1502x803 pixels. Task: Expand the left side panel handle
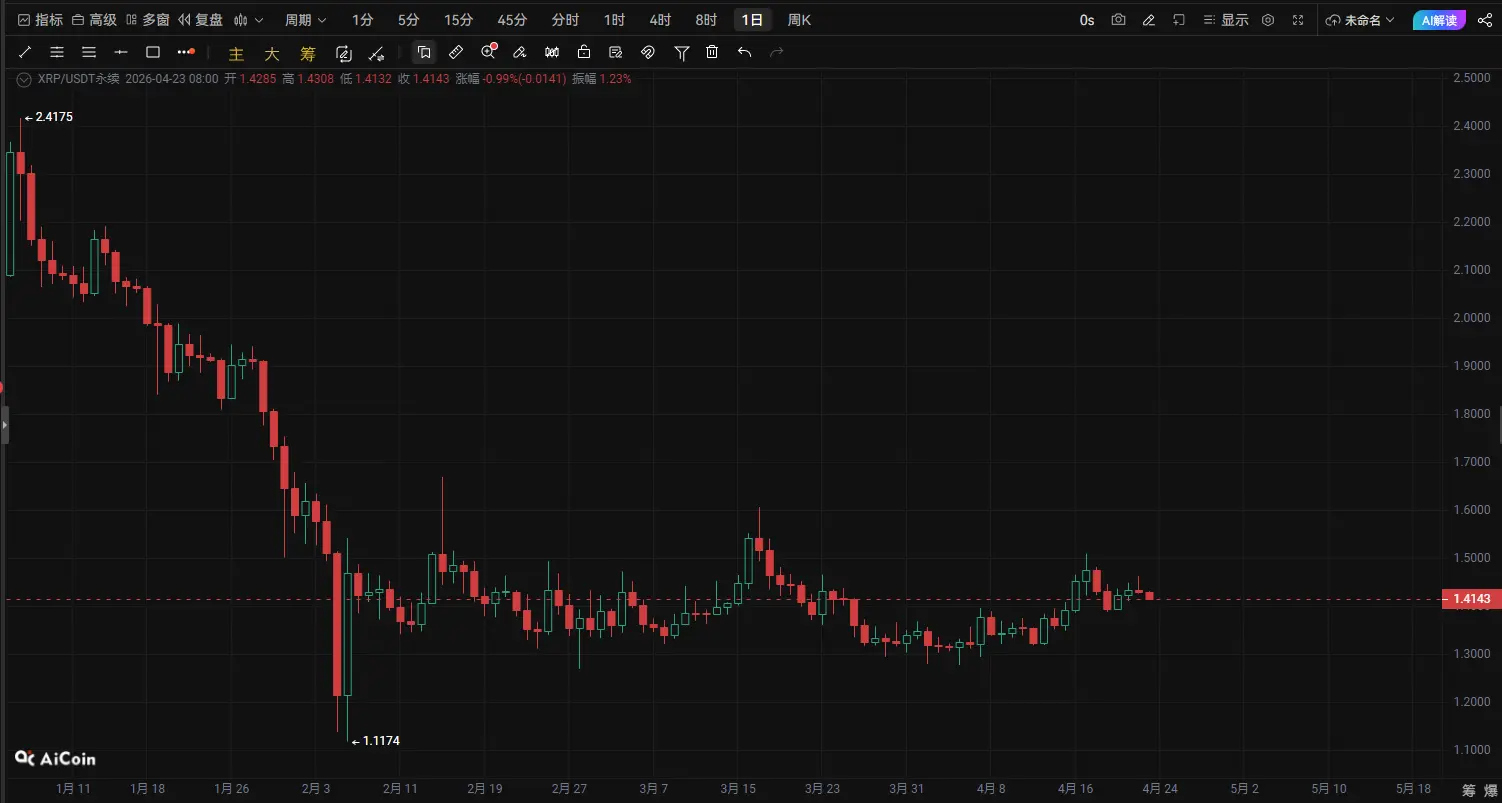[4, 425]
